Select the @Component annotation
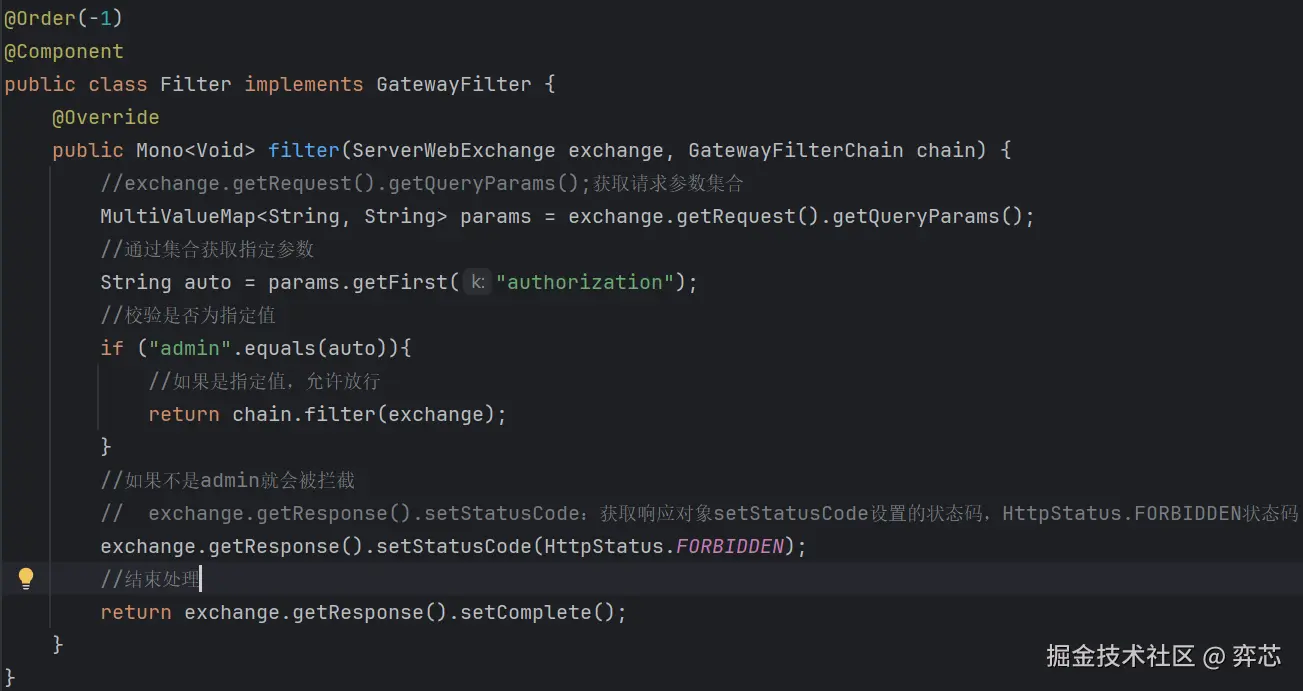This screenshot has width=1303, height=691. pyautogui.click(x=64, y=51)
